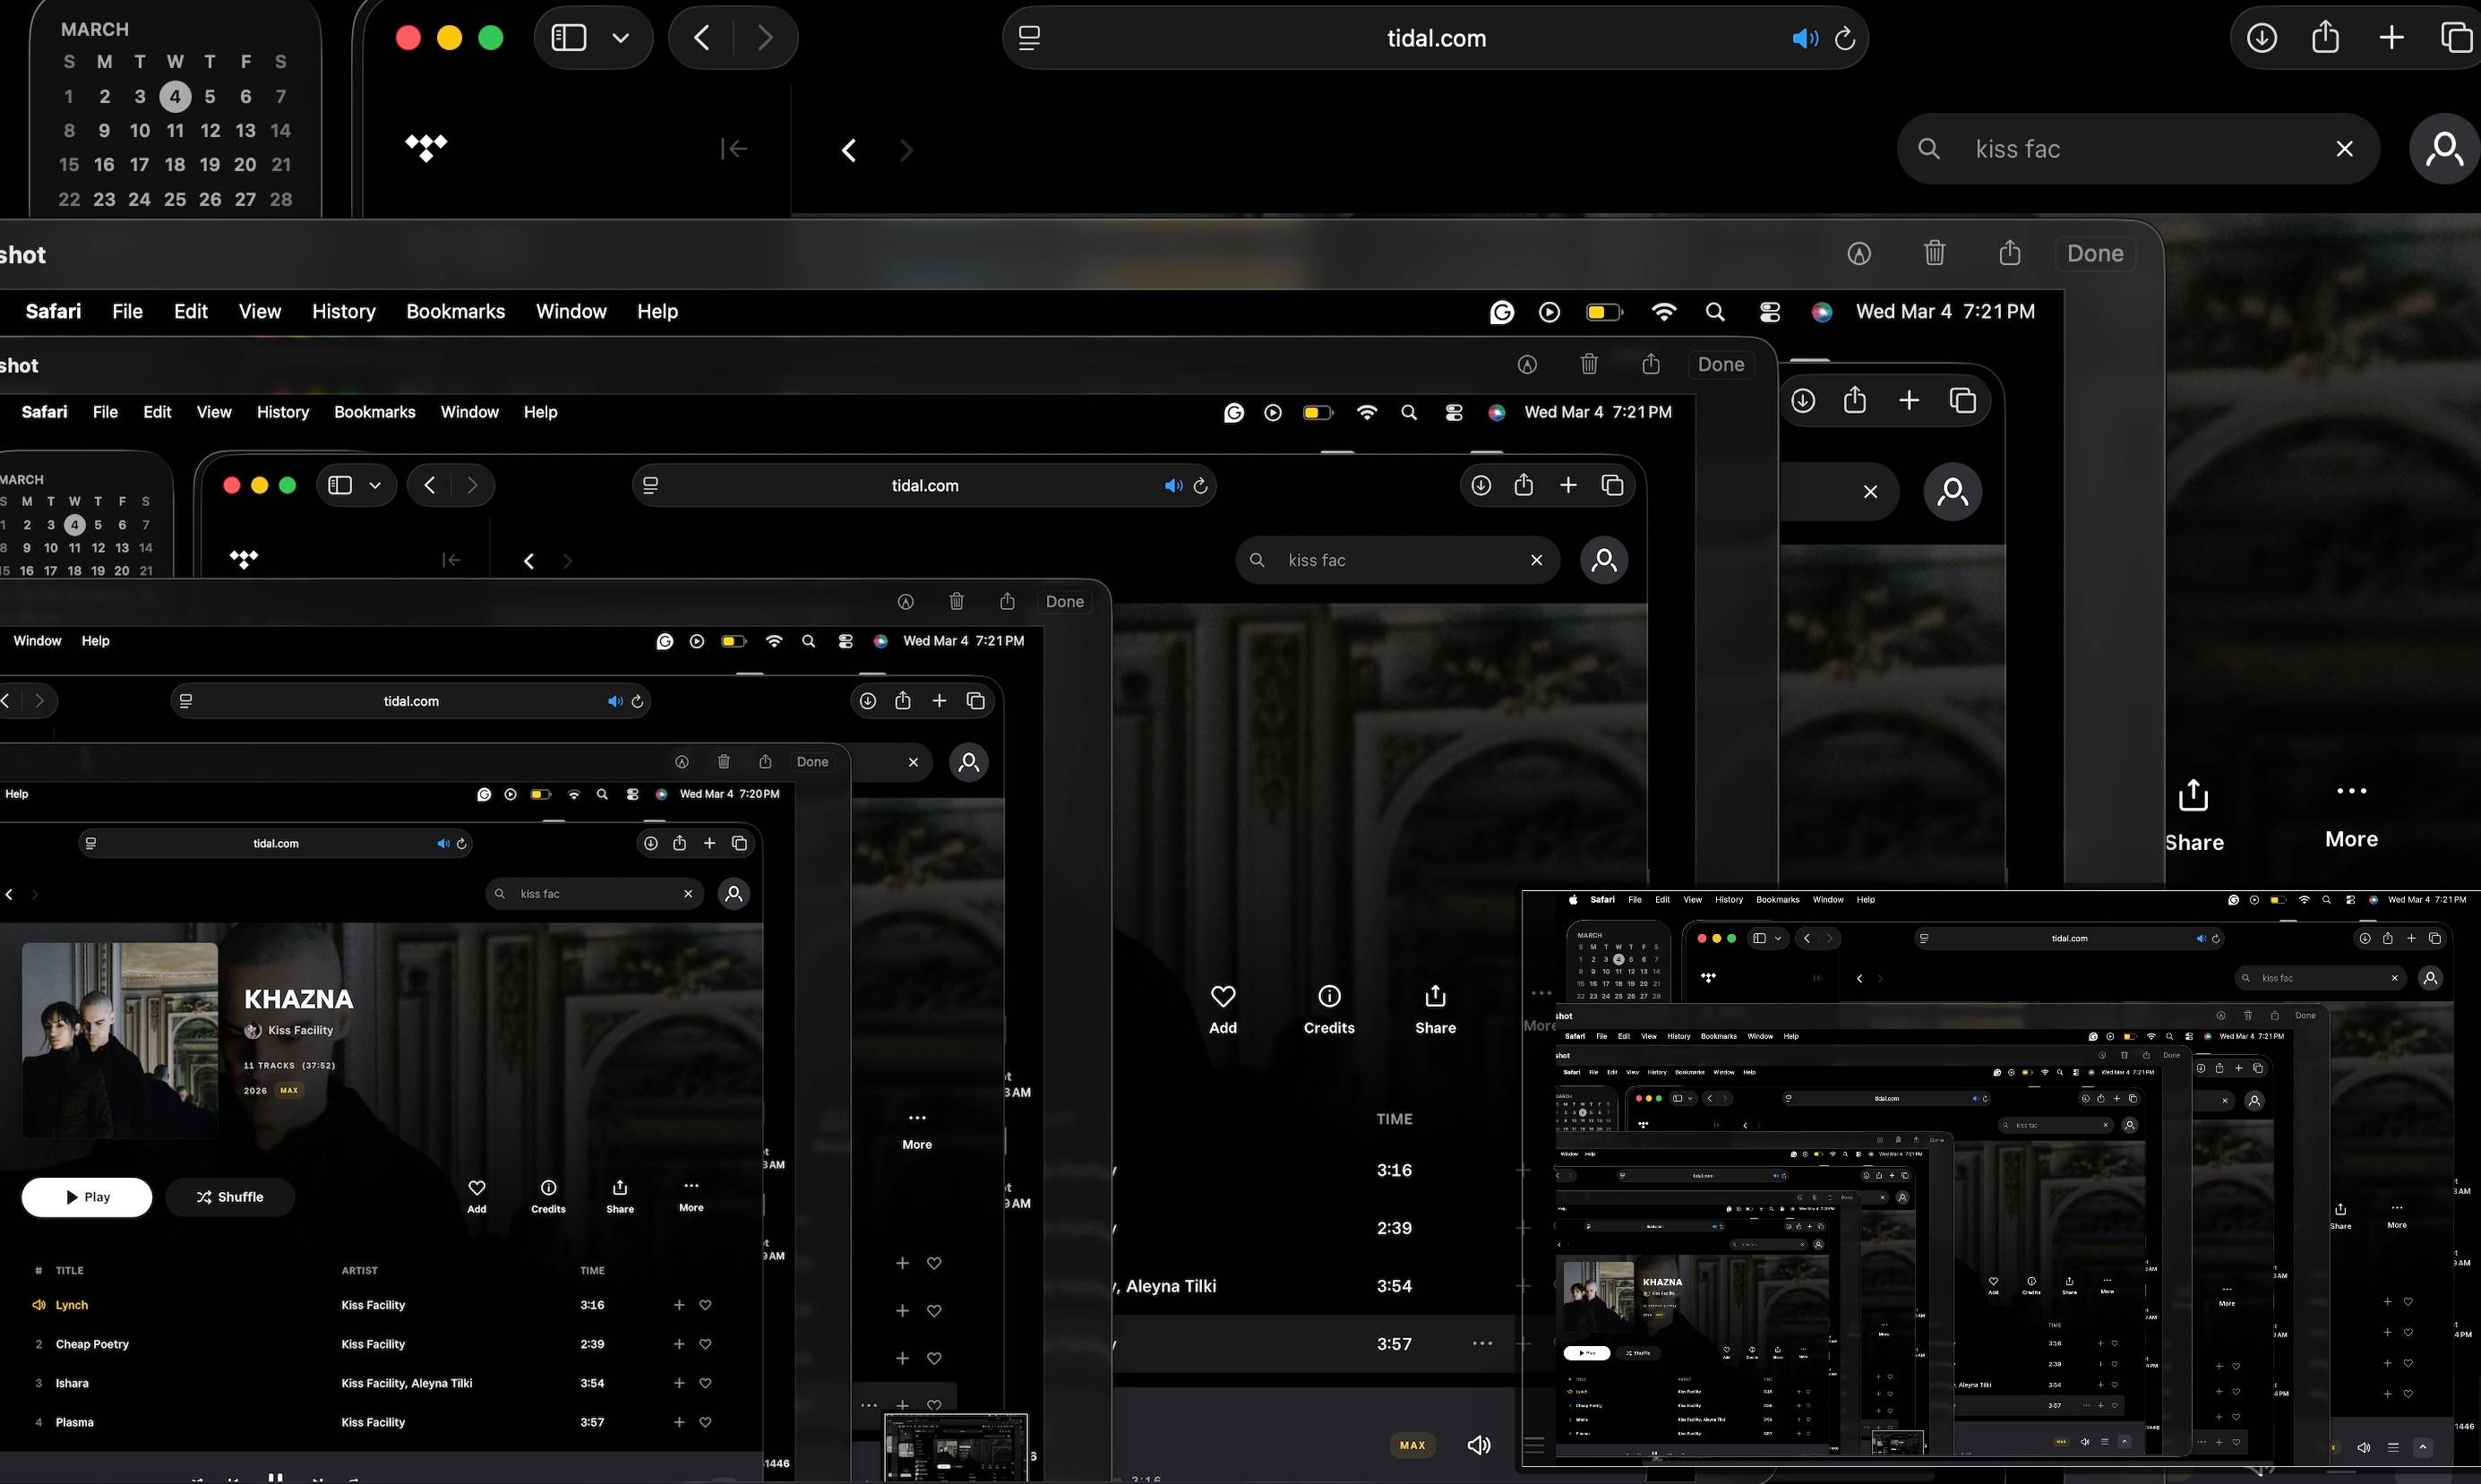The height and width of the screenshot is (1484, 2481).
Task: Add Plasma to a playlist with plus icon
Action: (679, 1422)
